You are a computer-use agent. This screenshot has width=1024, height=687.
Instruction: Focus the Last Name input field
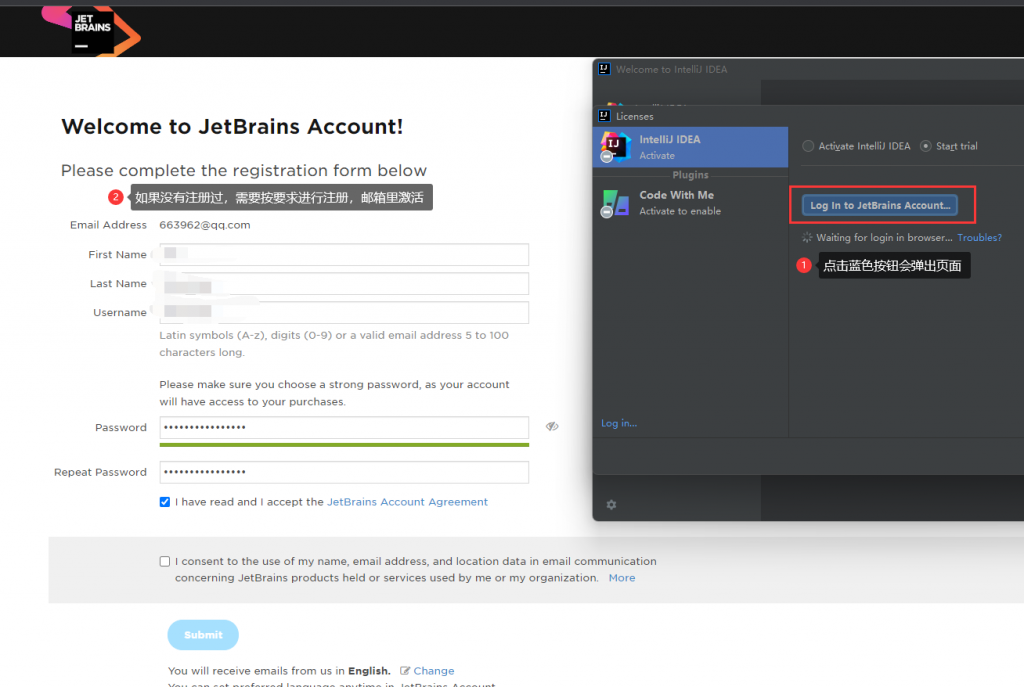click(x=344, y=283)
